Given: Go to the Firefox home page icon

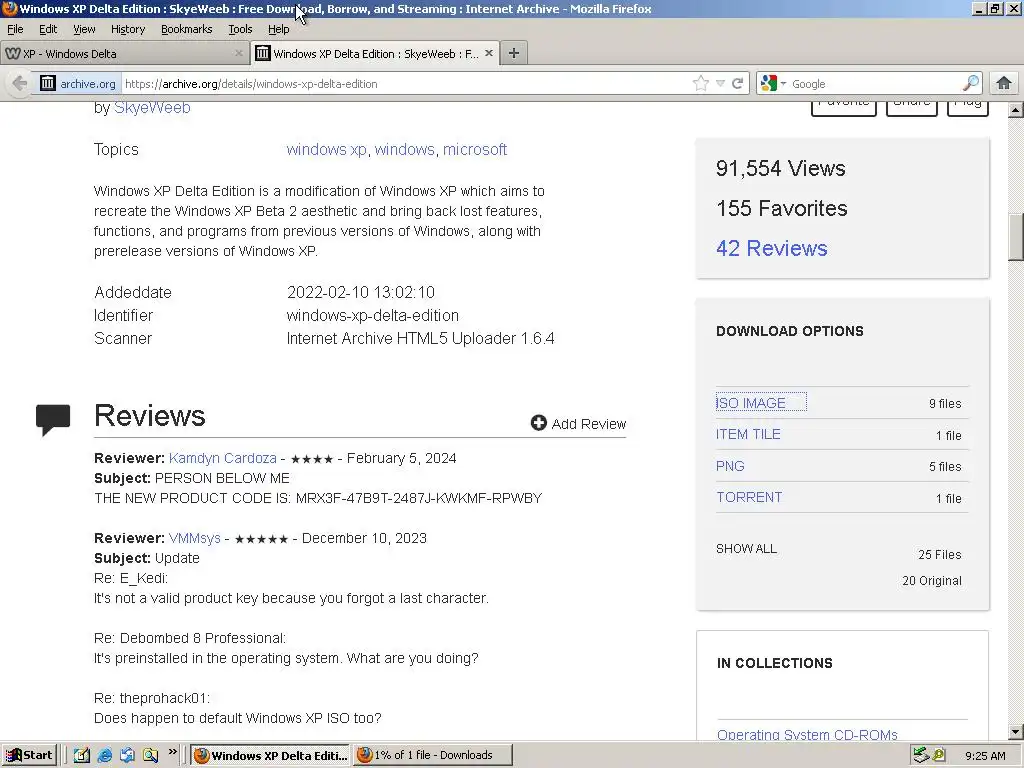Looking at the screenshot, I should [1004, 83].
